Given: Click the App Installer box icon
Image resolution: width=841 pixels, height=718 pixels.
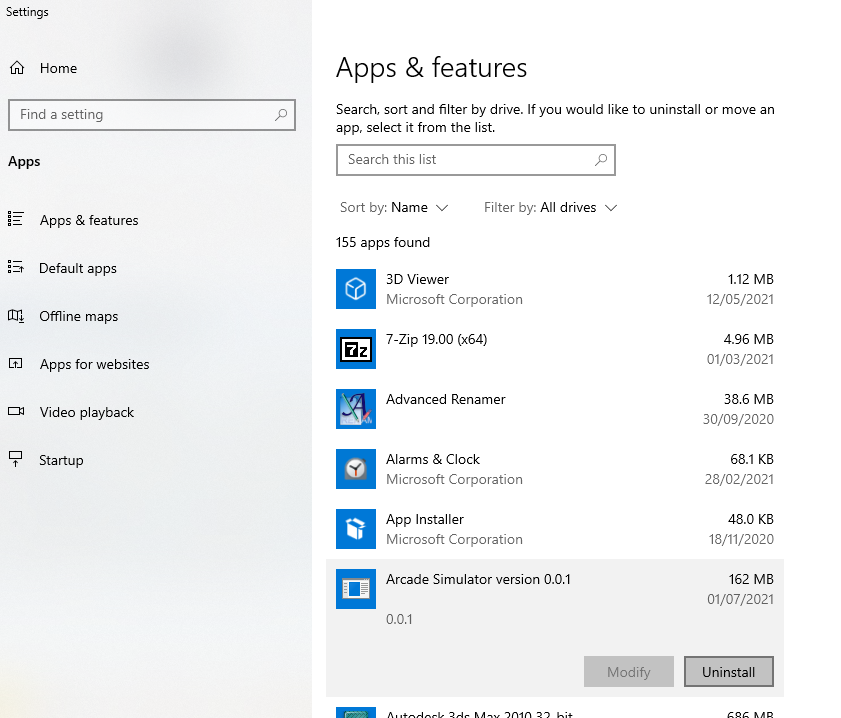Looking at the screenshot, I should point(356,529).
